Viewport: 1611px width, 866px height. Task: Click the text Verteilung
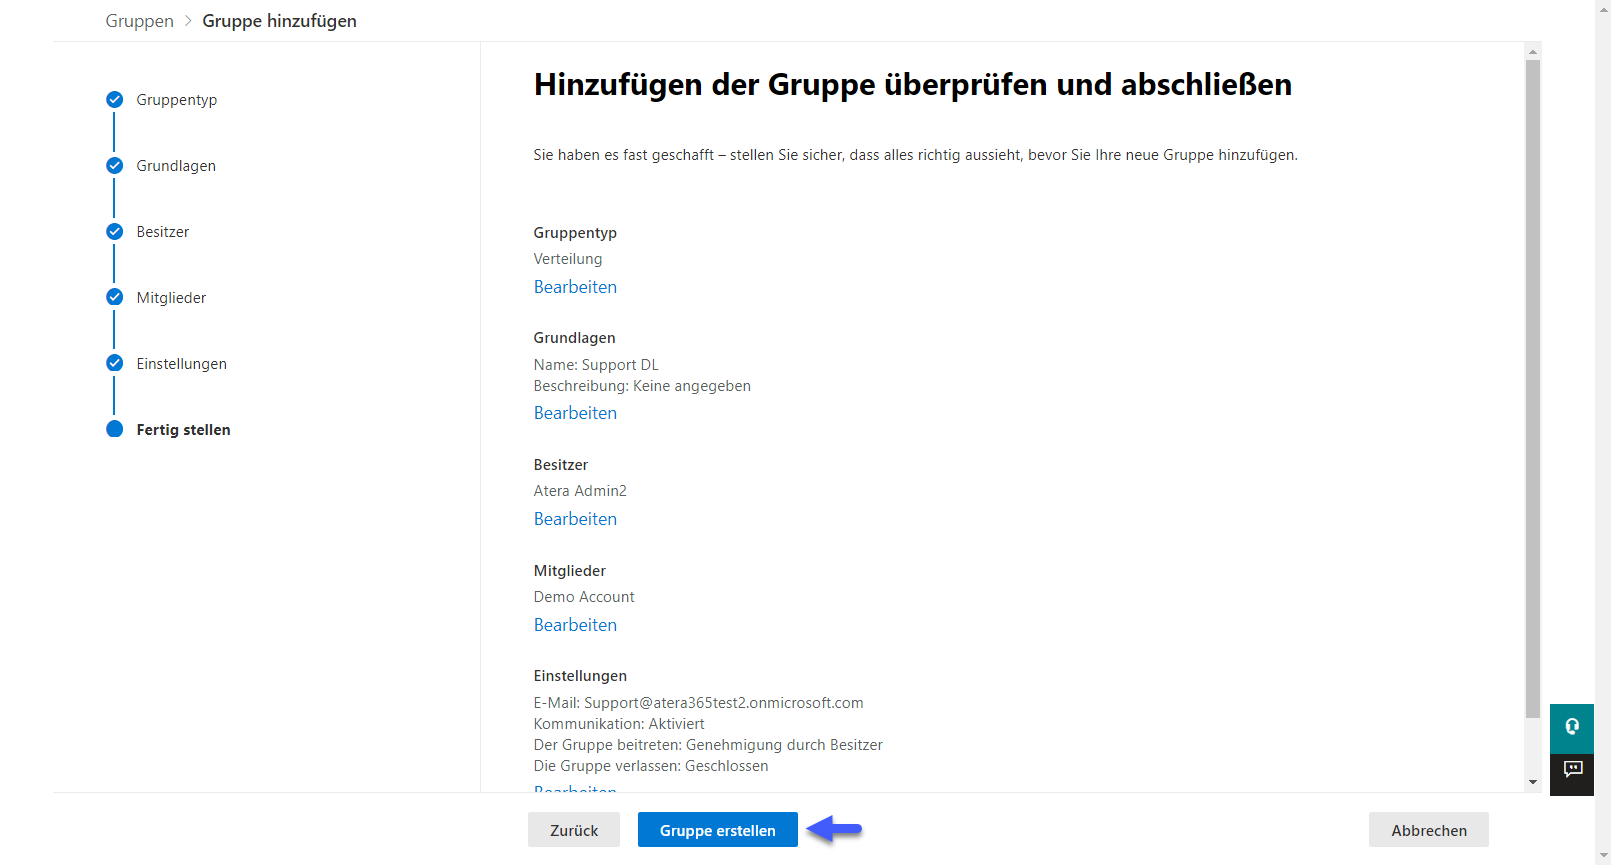[x=568, y=259]
